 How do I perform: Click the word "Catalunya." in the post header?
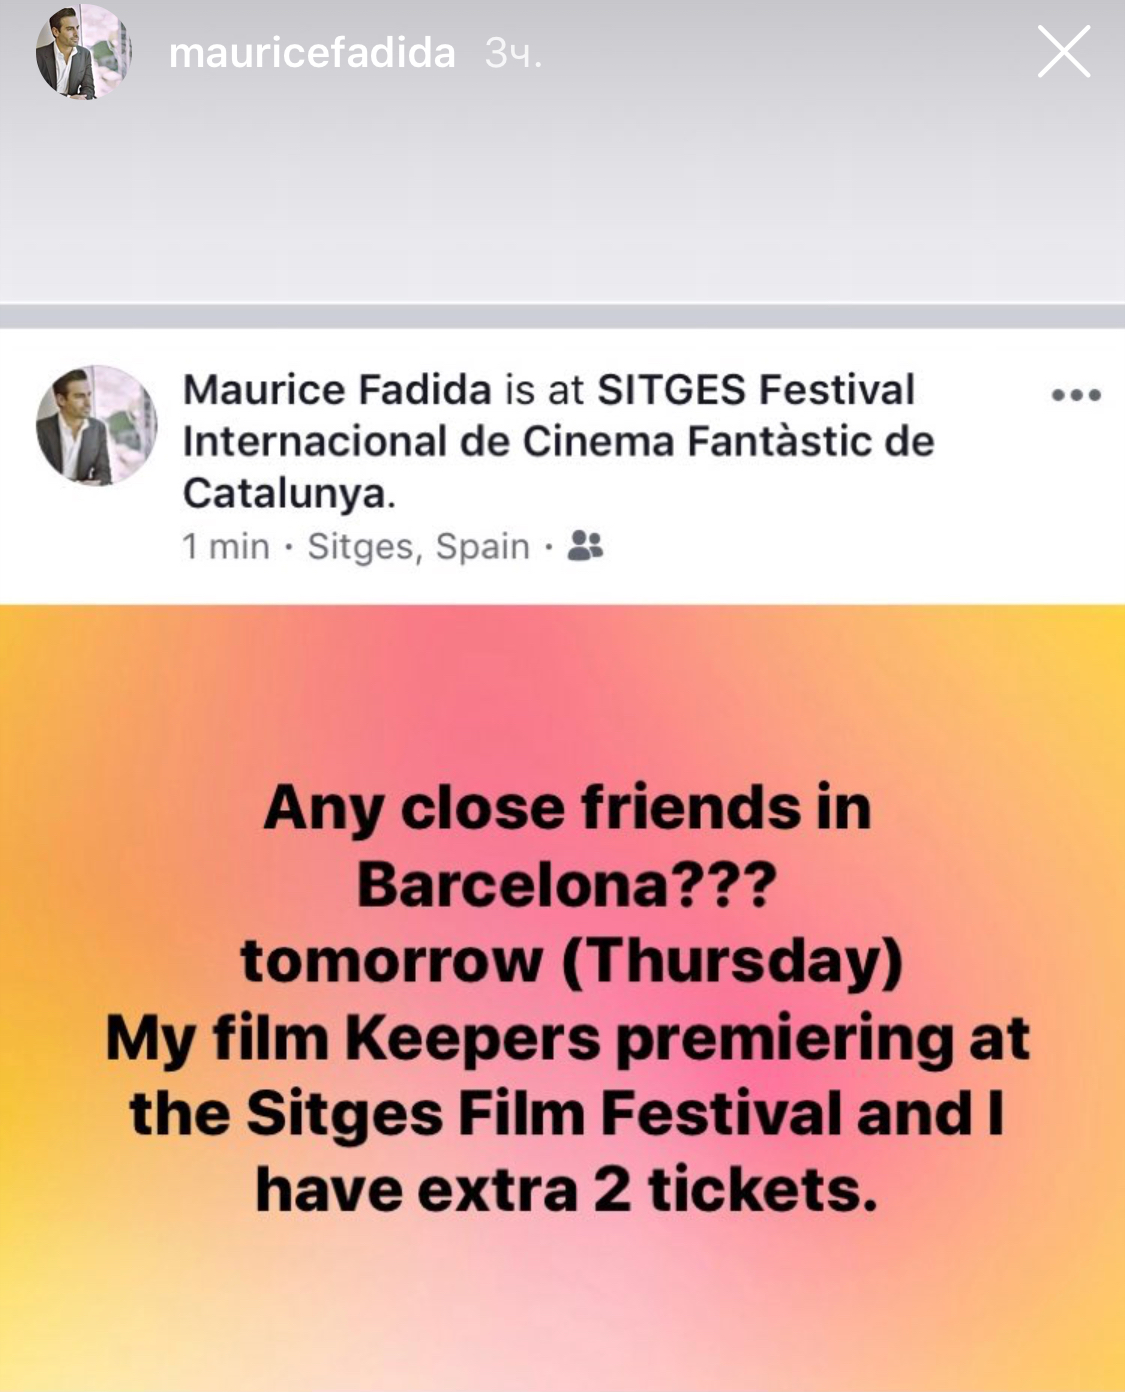[289, 493]
